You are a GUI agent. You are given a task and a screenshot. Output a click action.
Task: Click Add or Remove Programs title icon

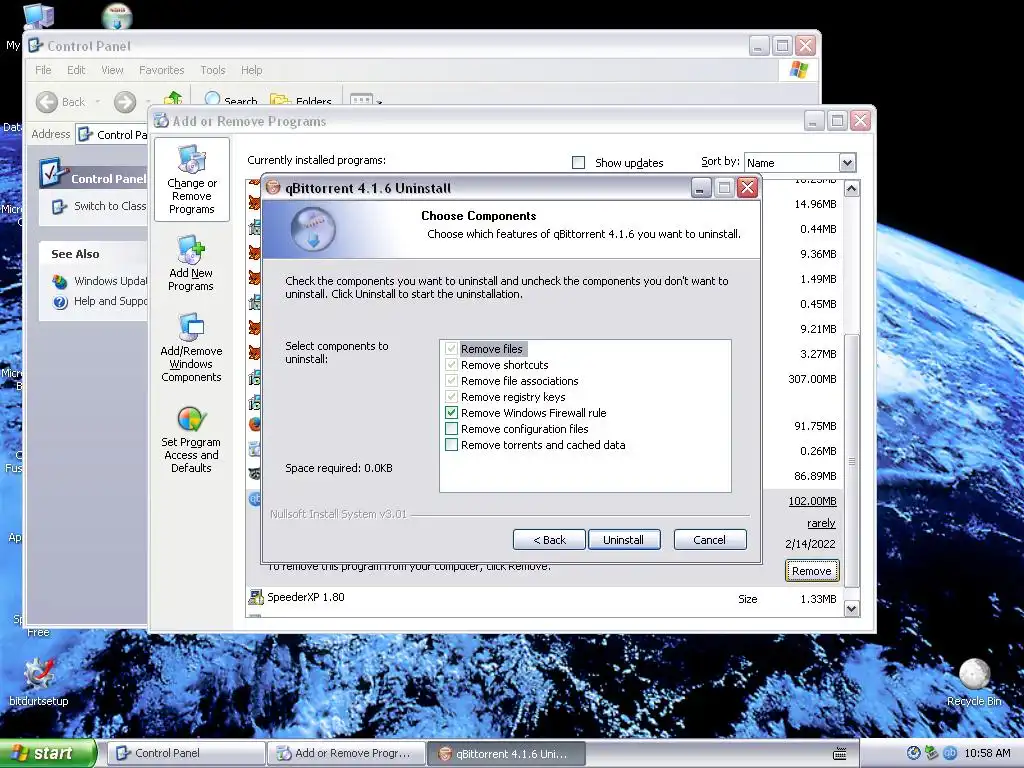161,120
